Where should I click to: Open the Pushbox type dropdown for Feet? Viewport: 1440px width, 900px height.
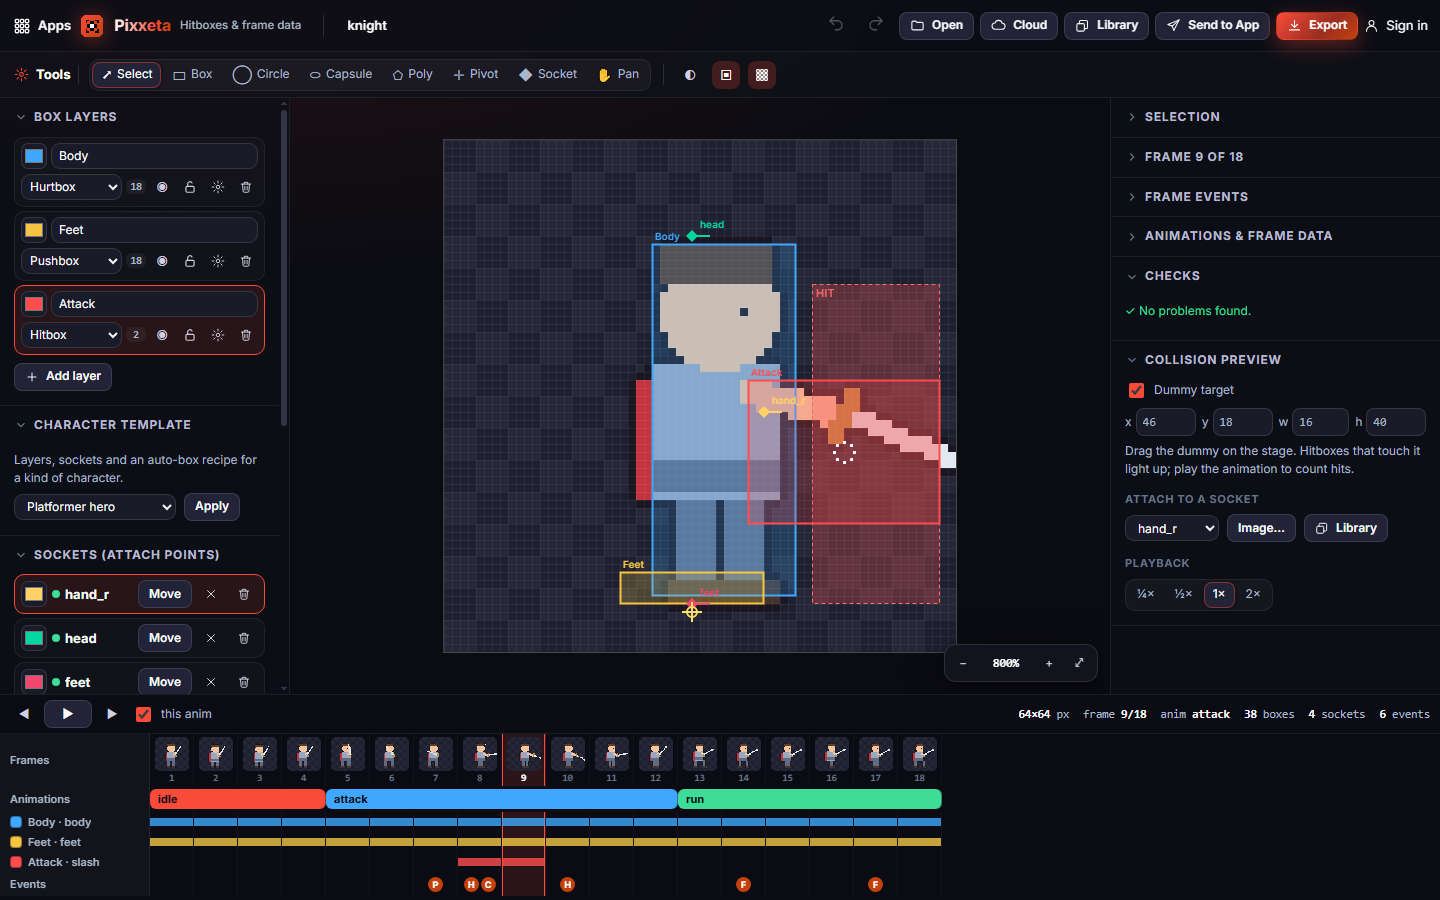click(x=71, y=261)
